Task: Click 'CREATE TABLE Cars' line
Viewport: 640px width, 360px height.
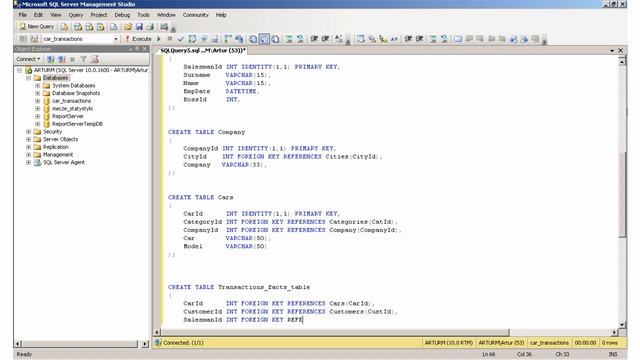Action: click(200, 198)
